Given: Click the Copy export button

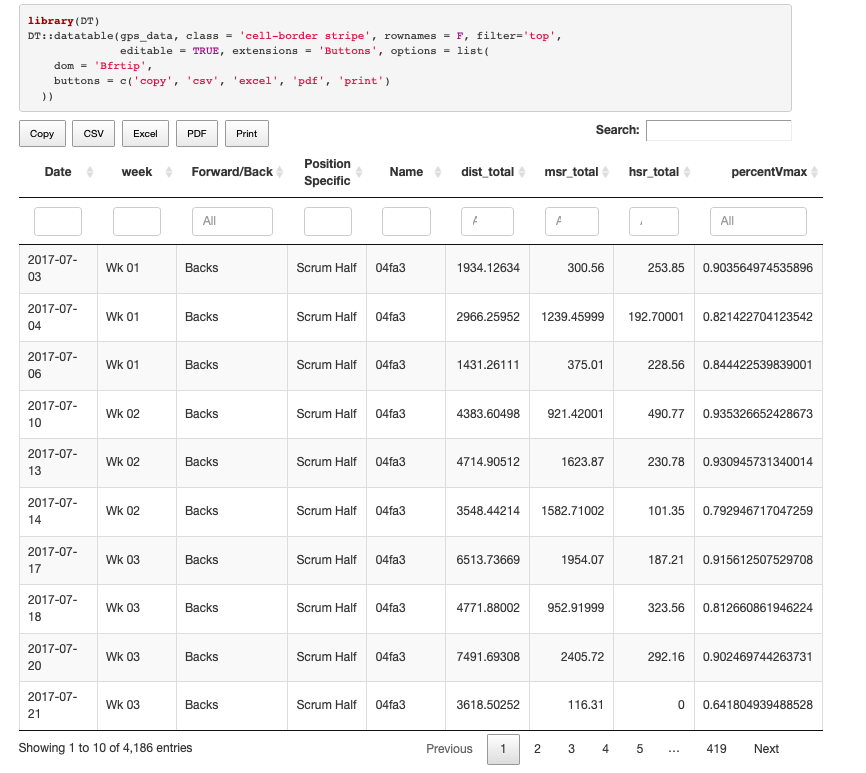Looking at the screenshot, I should tap(42, 134).
